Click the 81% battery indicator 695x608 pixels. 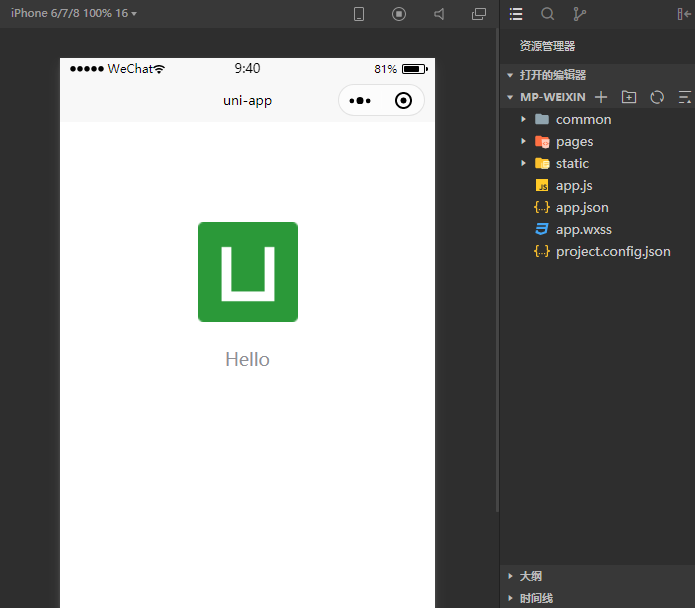point(401,69)
